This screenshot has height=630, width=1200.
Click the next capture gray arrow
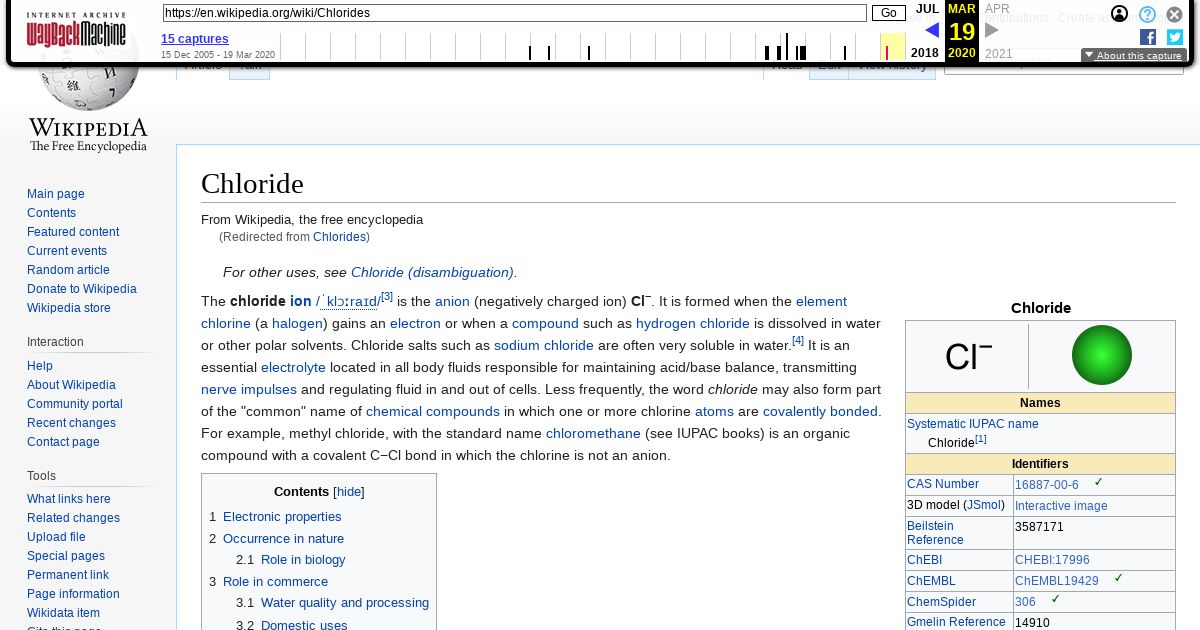coord(992,30)
